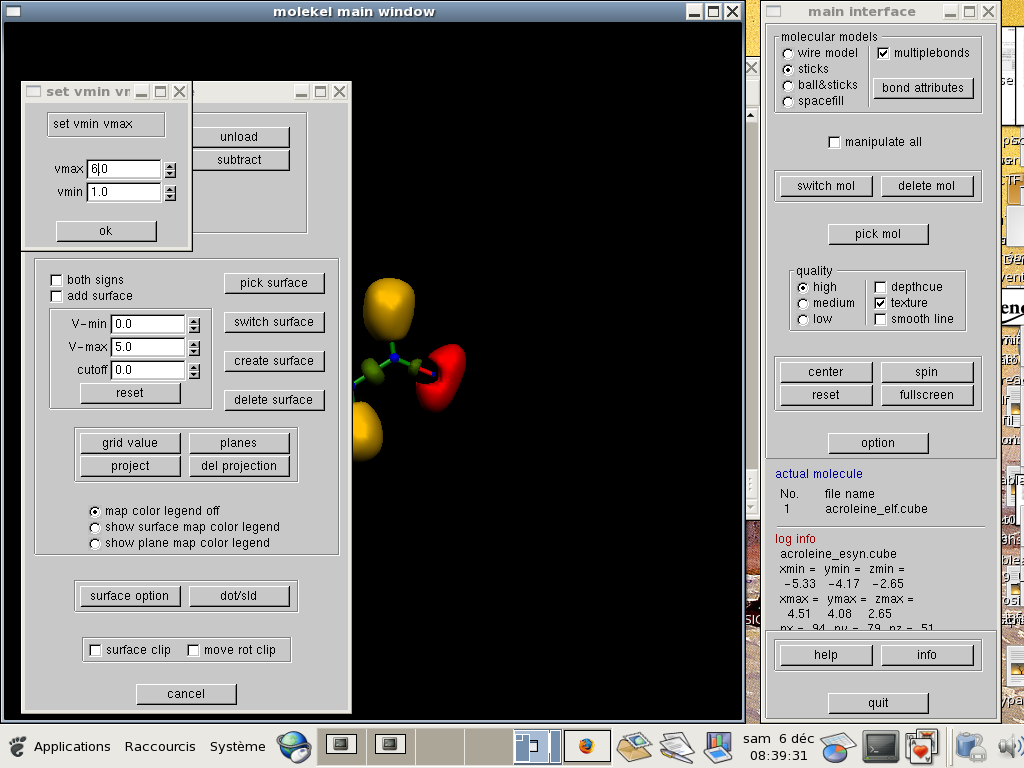This screenshot has height=768, width=1024.
Task: Click the cutoff input field
Action: (x=148, y=370)
